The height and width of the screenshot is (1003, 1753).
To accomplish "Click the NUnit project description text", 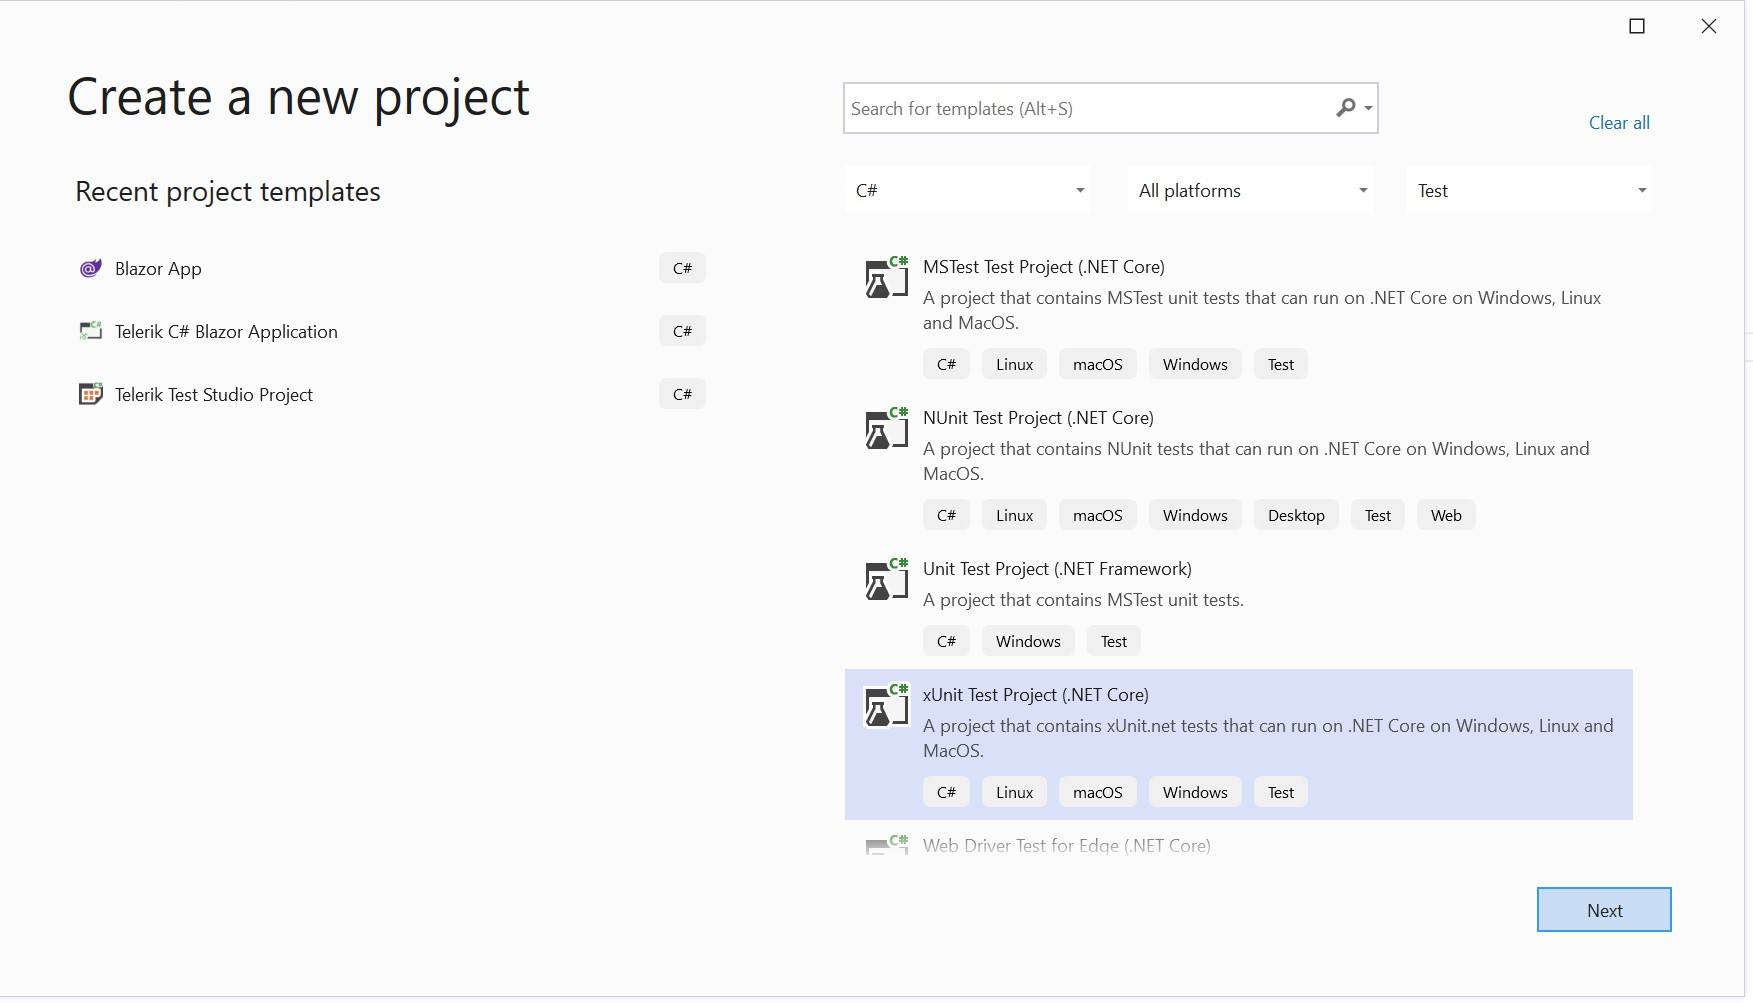I will click(x=1256, y=461).
